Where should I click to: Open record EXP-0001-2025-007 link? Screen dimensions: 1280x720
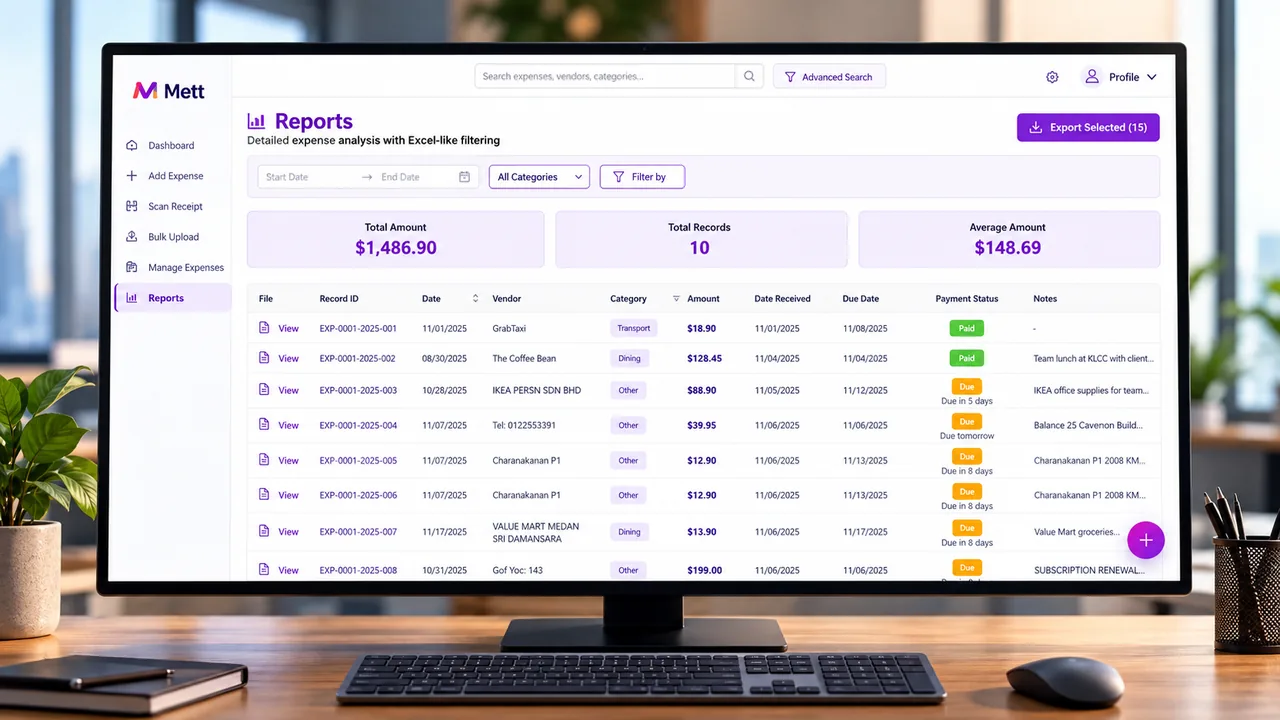click(x=358, y=532)
